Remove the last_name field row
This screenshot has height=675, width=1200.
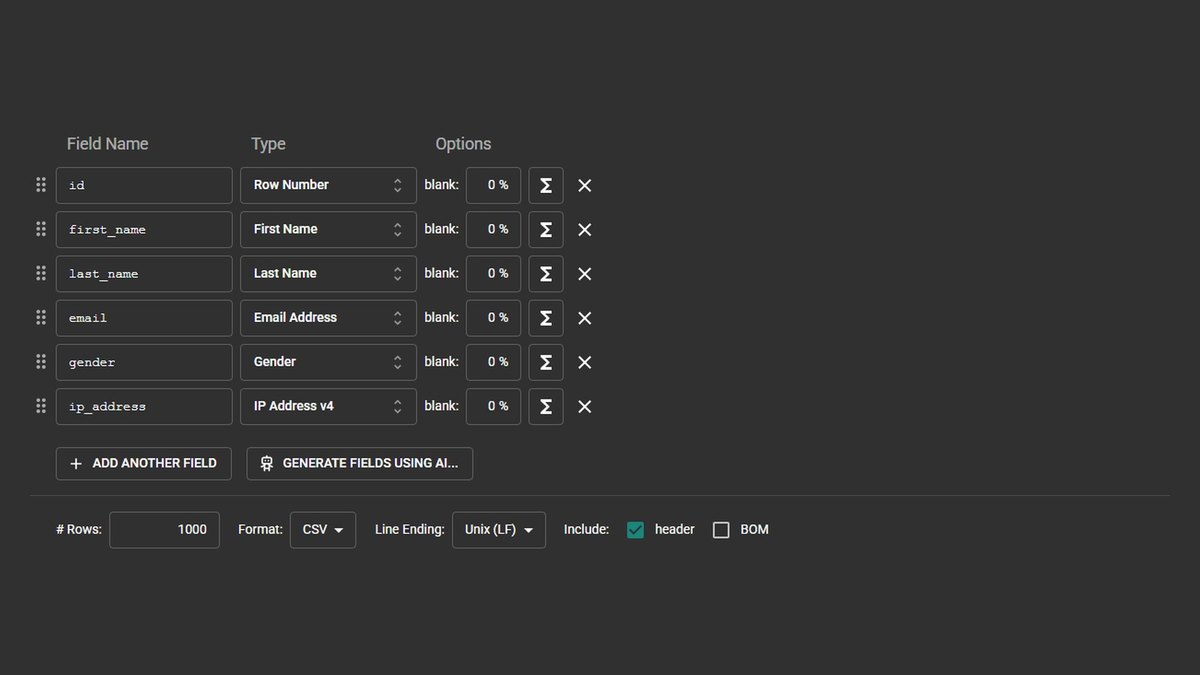click(x=585, y=273)
